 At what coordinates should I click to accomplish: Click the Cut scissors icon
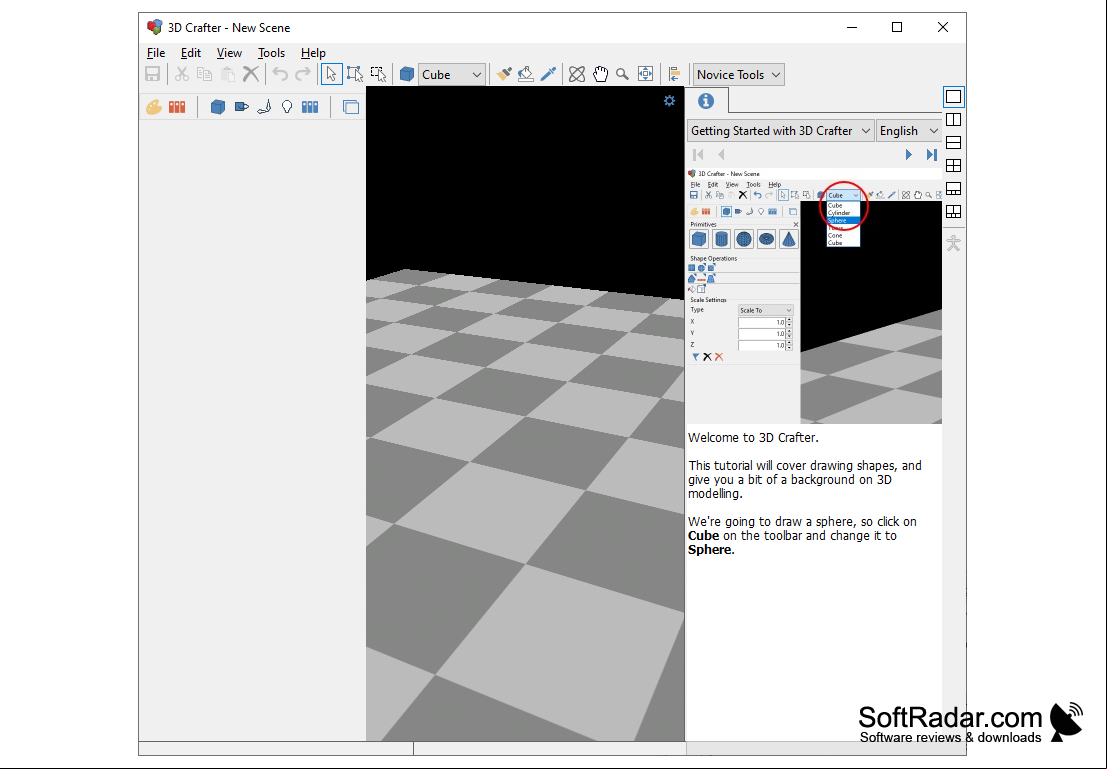tap(181, 74)
